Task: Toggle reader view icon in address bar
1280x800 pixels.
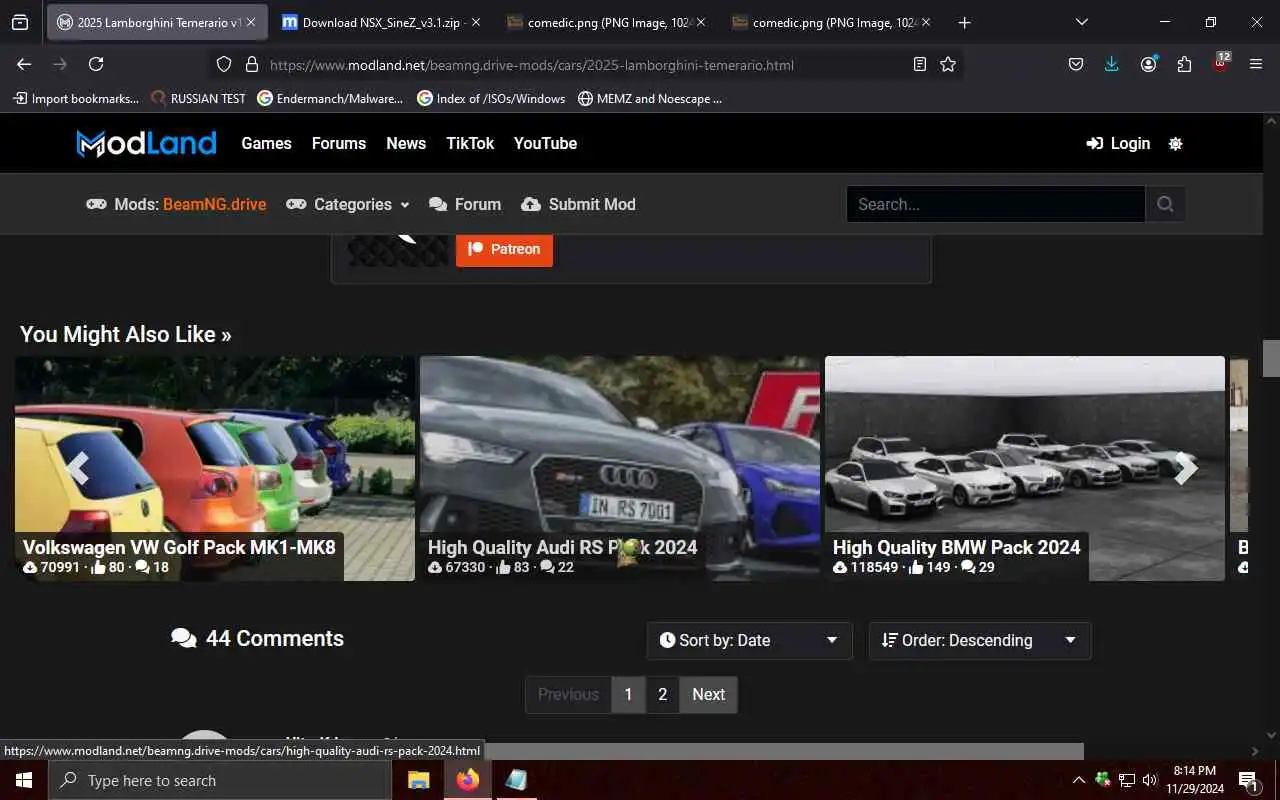Action: pos(920,64)
